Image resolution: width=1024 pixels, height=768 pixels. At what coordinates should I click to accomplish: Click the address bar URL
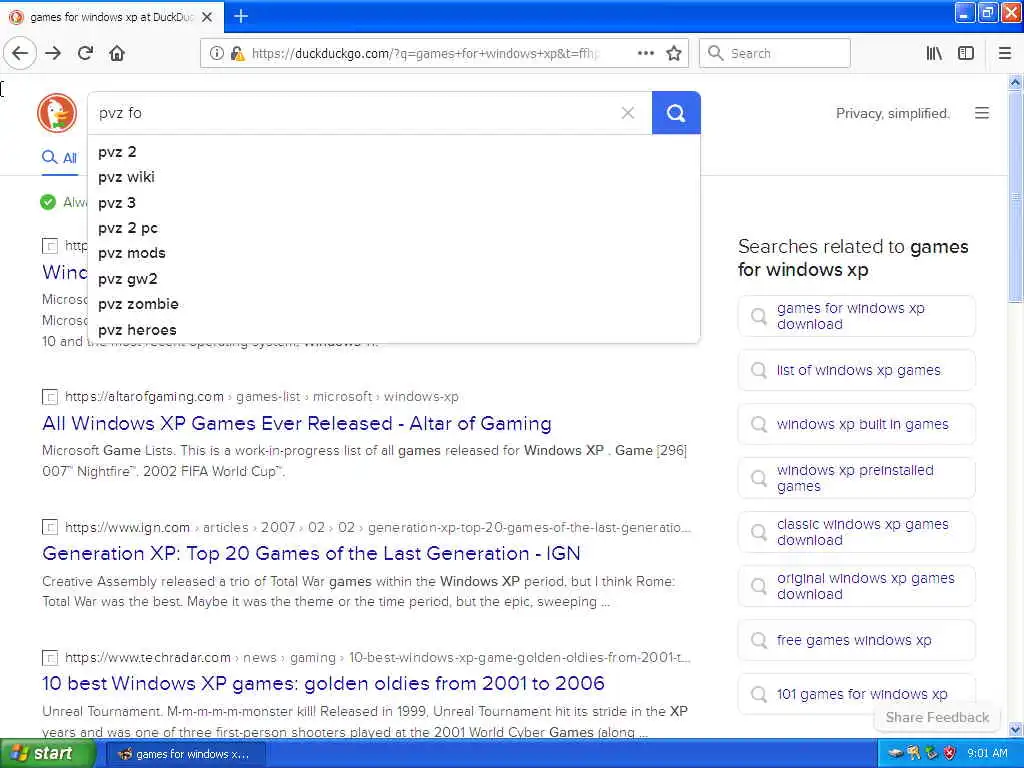pyautogui.click(x=424, y=54)
